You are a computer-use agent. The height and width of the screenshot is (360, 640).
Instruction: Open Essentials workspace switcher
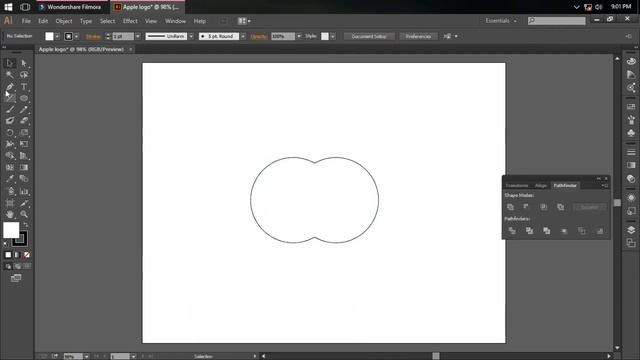pos(501,21)
